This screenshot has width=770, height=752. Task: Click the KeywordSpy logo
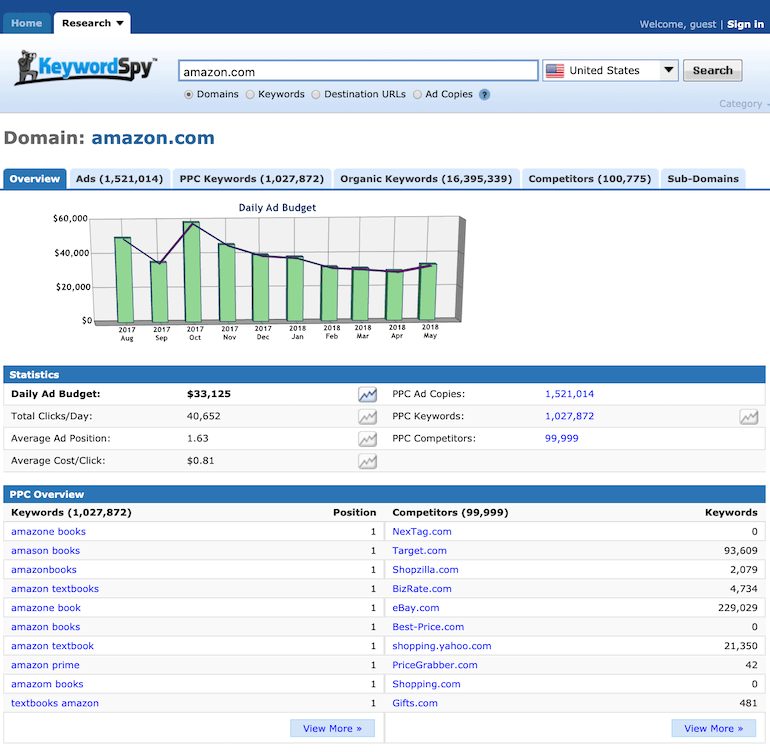click(x=86, y=67)
